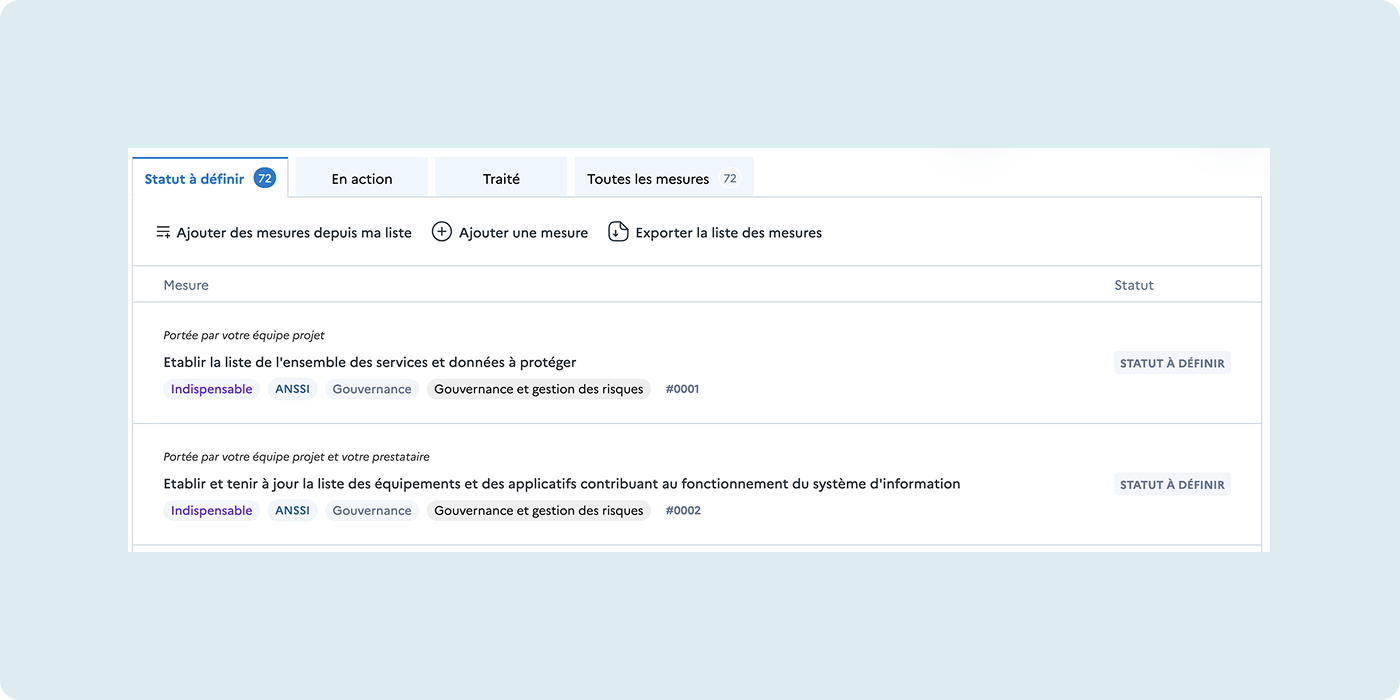Click the circled plus icon for 'Ajouter une mesure'
Viewport: 1400px width, 700px height.
(441, 233)
